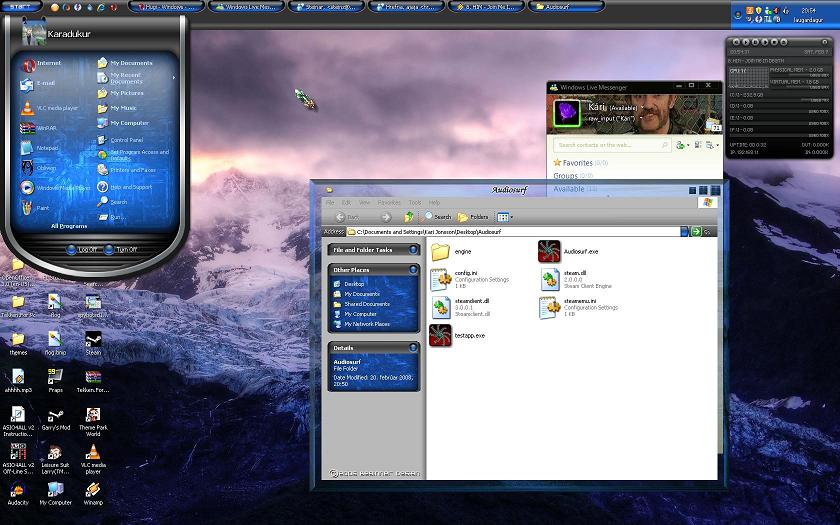
Task: Select steamclient.dll file in Explorer
Action: pos(461,308)
